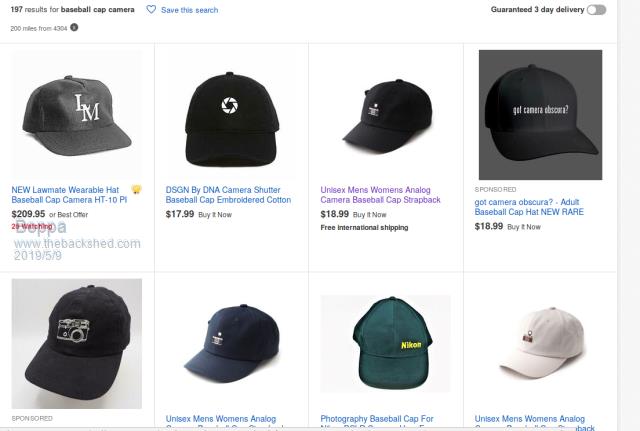Click the heart icon beside Save this search
640x431 pixels.
(151, 10)
